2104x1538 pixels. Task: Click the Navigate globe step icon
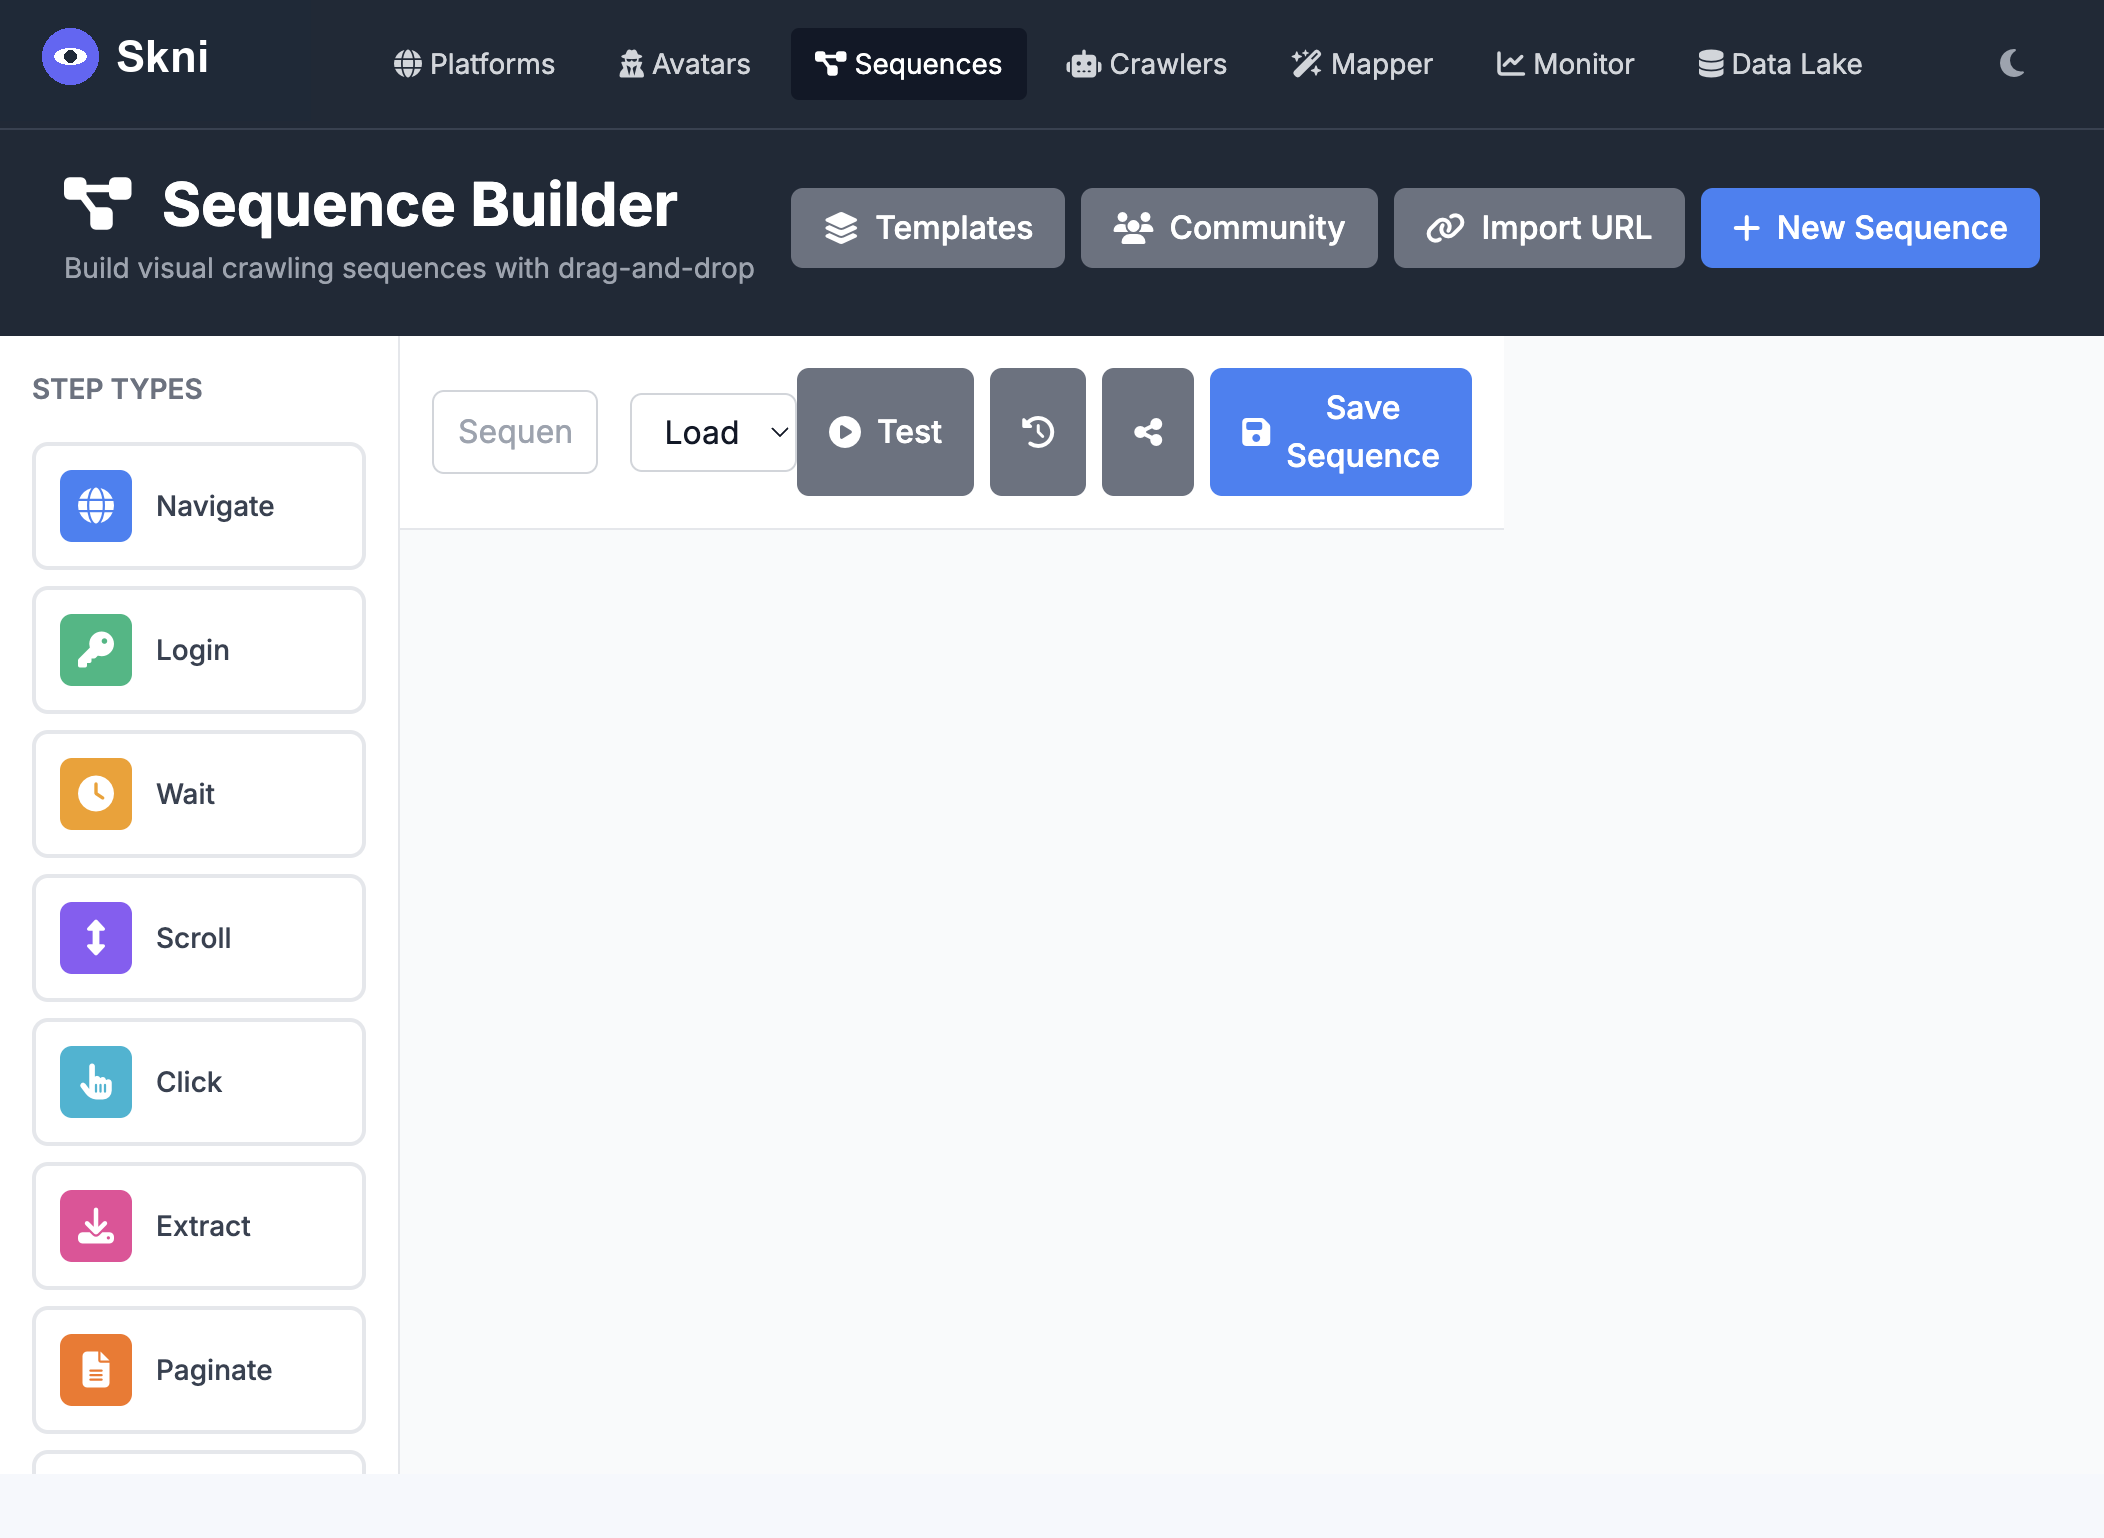click(96, 506)
